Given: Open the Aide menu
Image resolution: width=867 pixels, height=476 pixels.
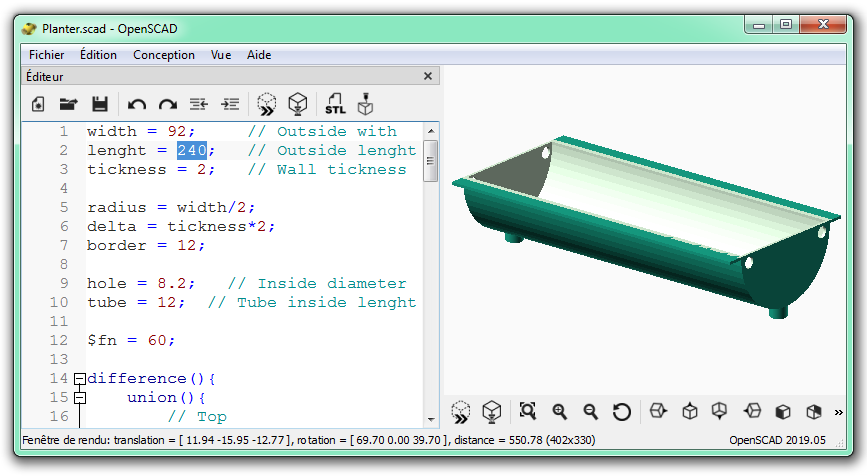Looking at the screenshot, I should [259, 55].
